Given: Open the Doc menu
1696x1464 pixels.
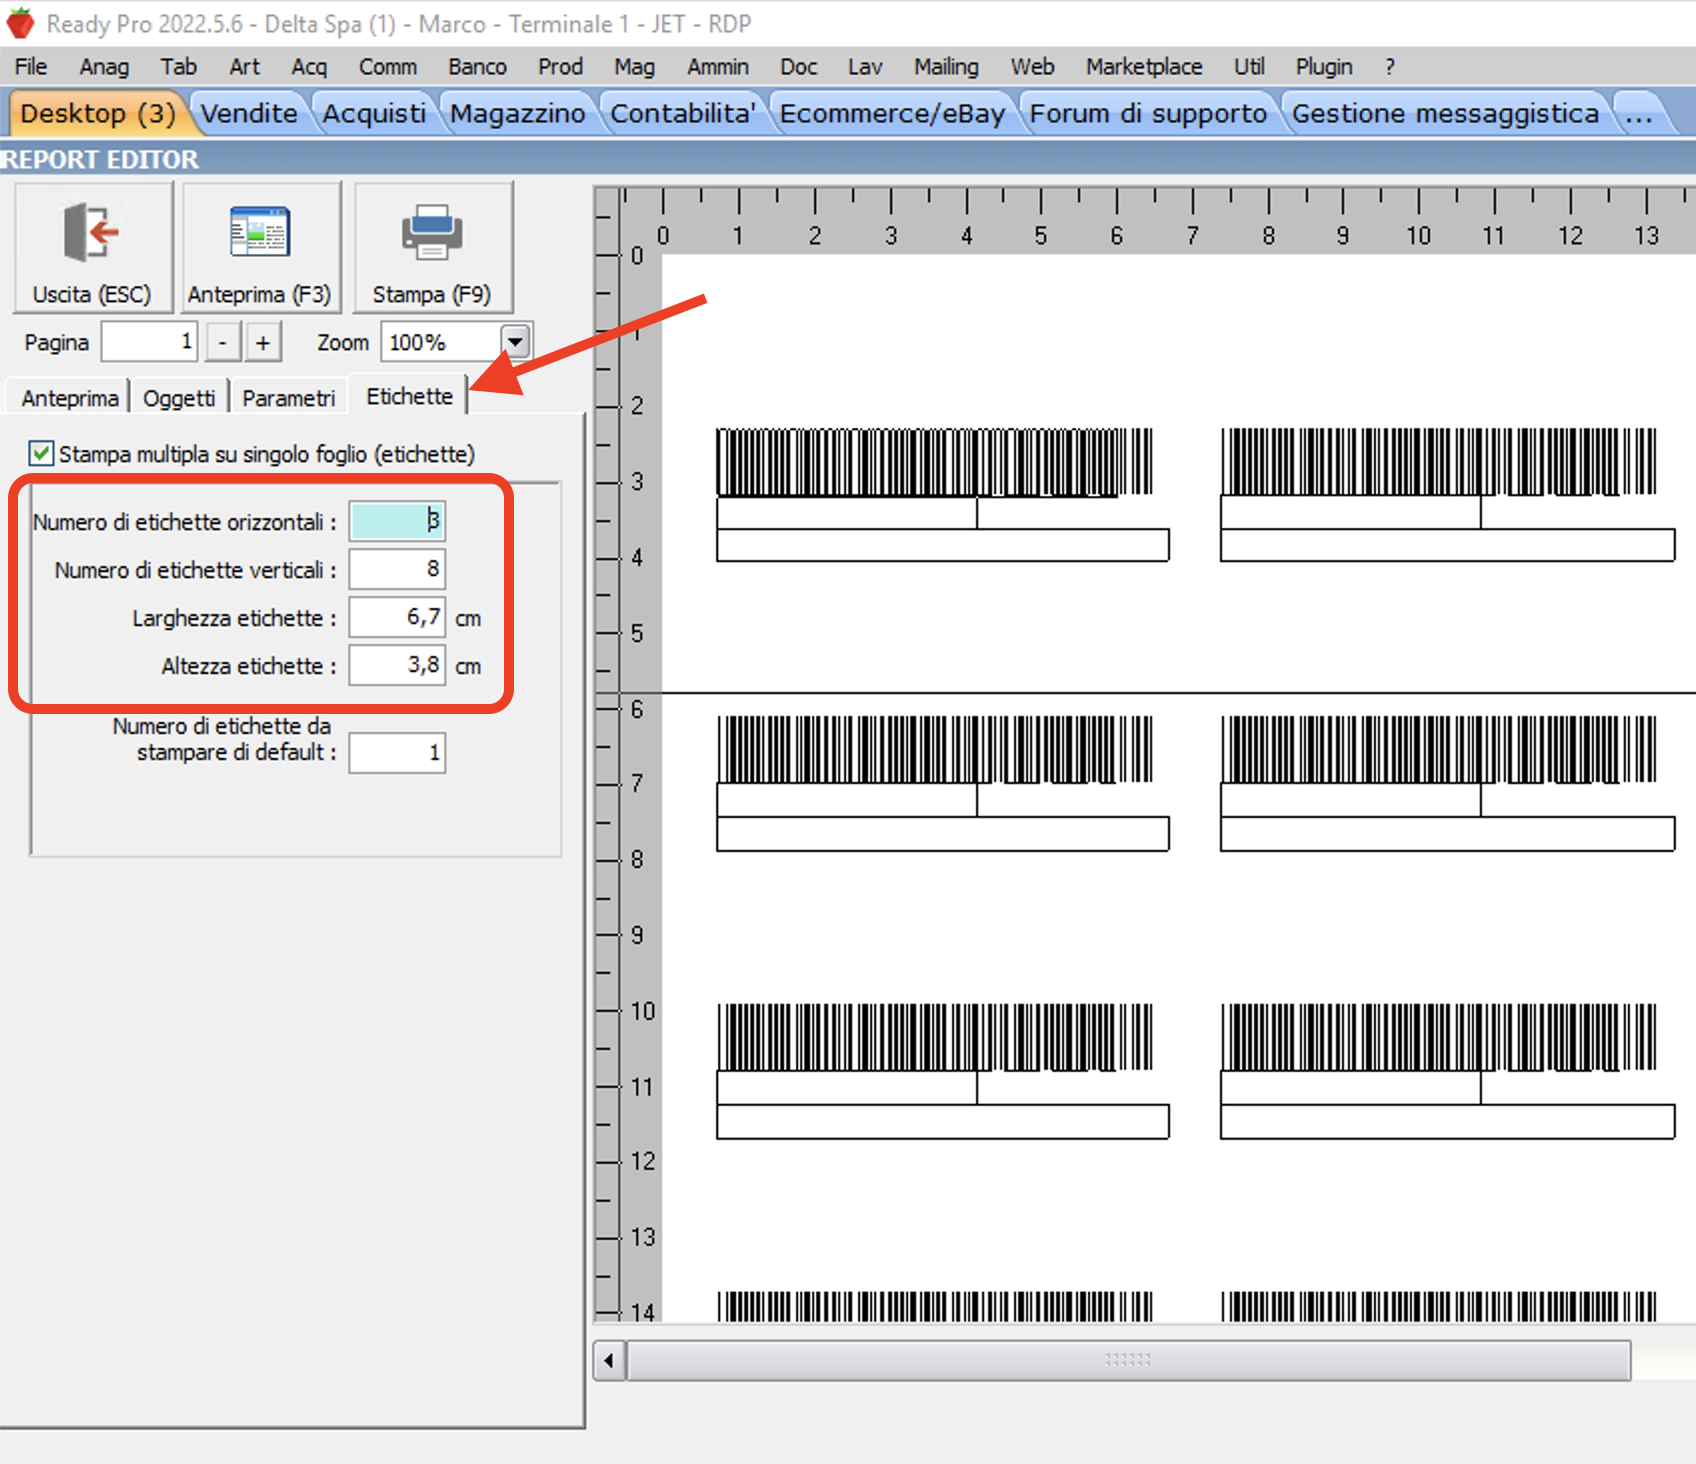Looking at the screenshot, I should coord(798,67).
